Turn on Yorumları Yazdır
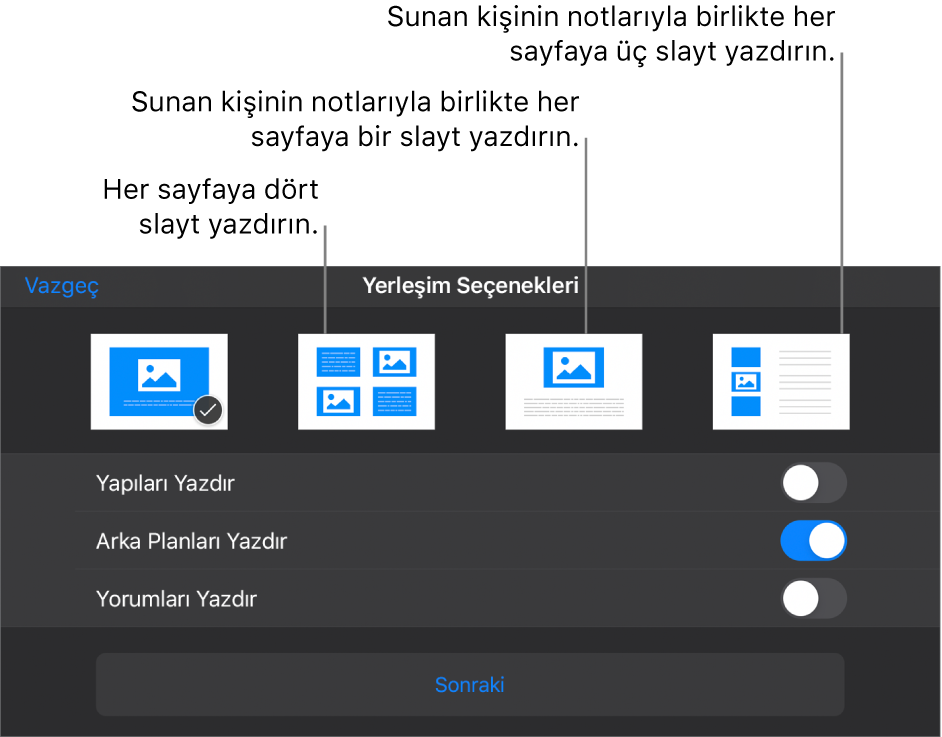Viewport: 942px width, 737px height. (x=813, y=598)
